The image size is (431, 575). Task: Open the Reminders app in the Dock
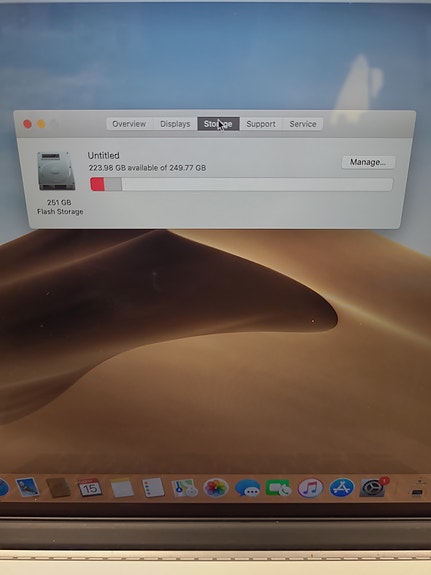[153, 488]
